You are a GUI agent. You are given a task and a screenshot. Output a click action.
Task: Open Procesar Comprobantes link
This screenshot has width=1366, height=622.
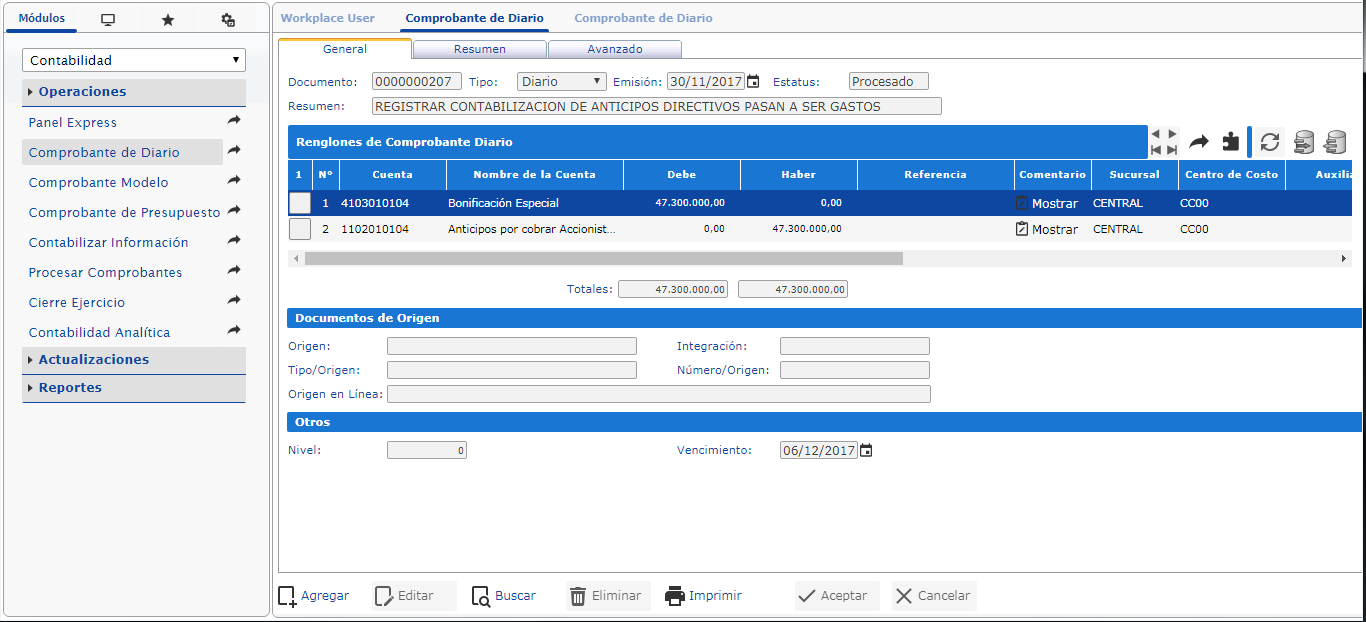[106, 273]
